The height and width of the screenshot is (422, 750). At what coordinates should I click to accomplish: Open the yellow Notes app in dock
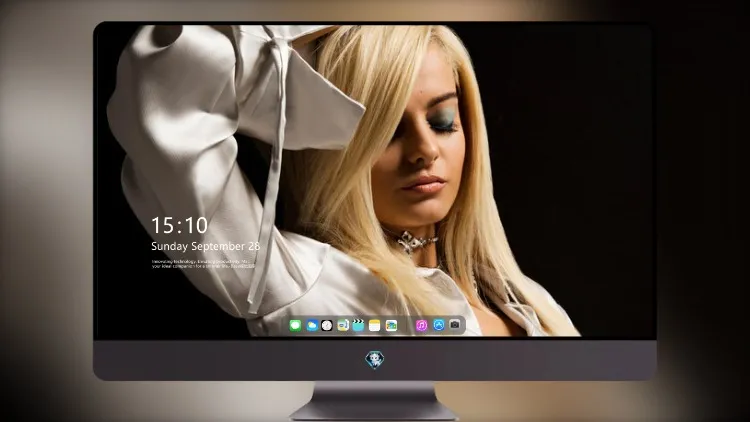pyautogui.click(x=375, y=325)
